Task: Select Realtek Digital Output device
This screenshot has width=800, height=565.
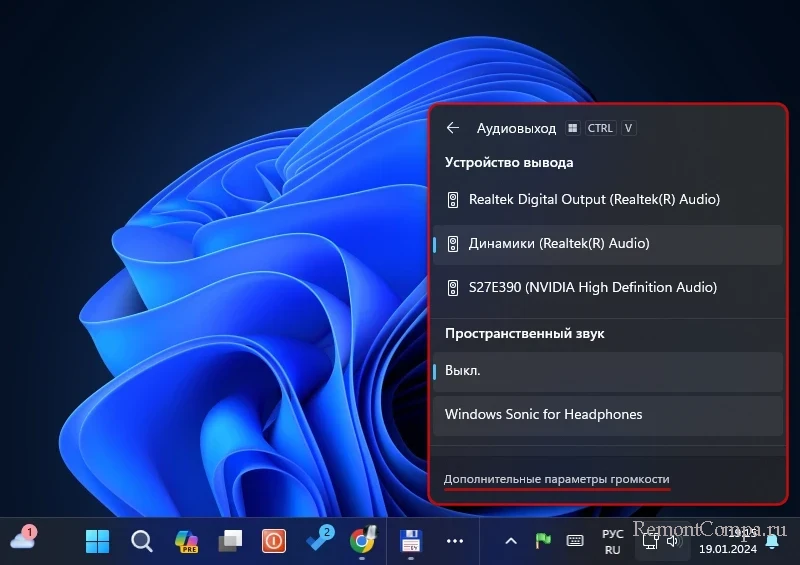Action: (607, 200)
